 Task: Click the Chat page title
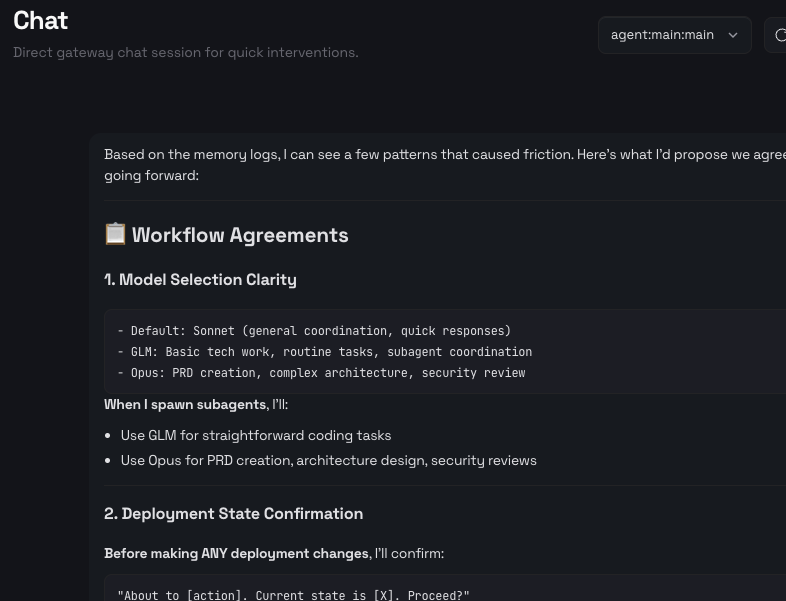coord(41,21)
